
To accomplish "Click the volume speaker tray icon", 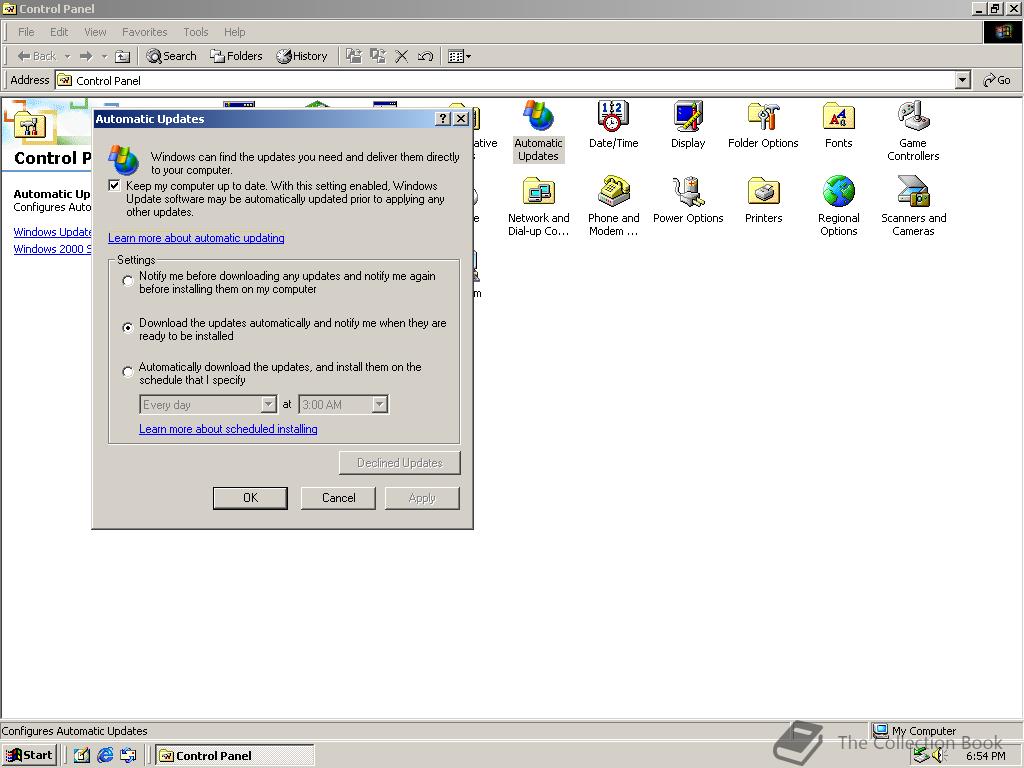I will [x=938, y=756].
